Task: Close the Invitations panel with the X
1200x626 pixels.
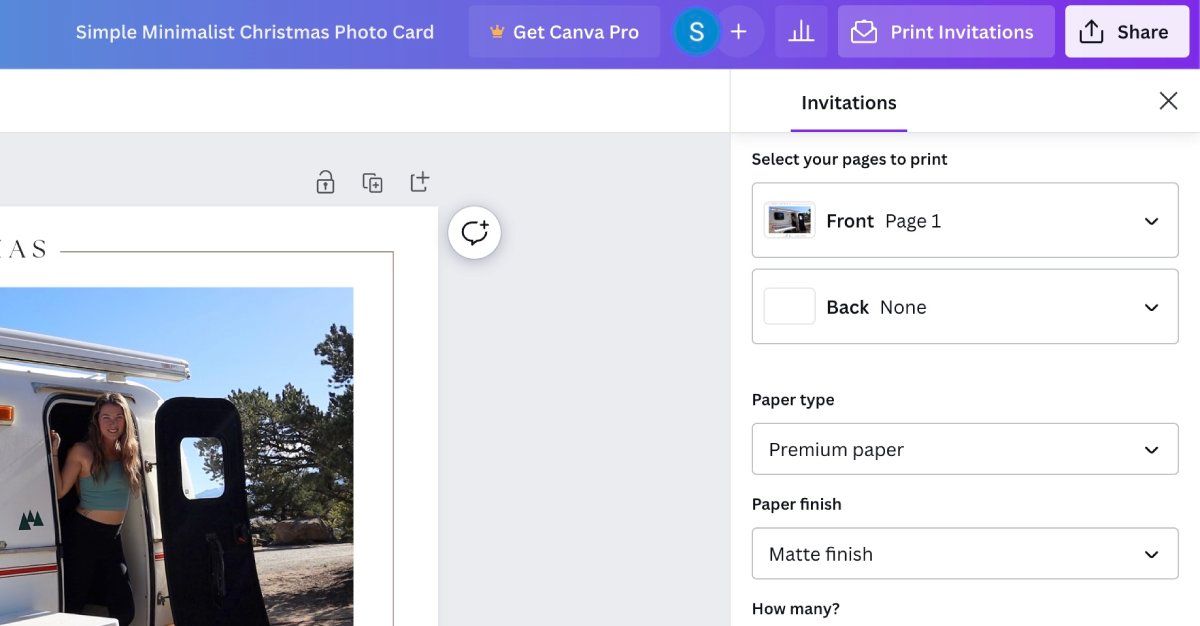Action: coord(1168,101)
